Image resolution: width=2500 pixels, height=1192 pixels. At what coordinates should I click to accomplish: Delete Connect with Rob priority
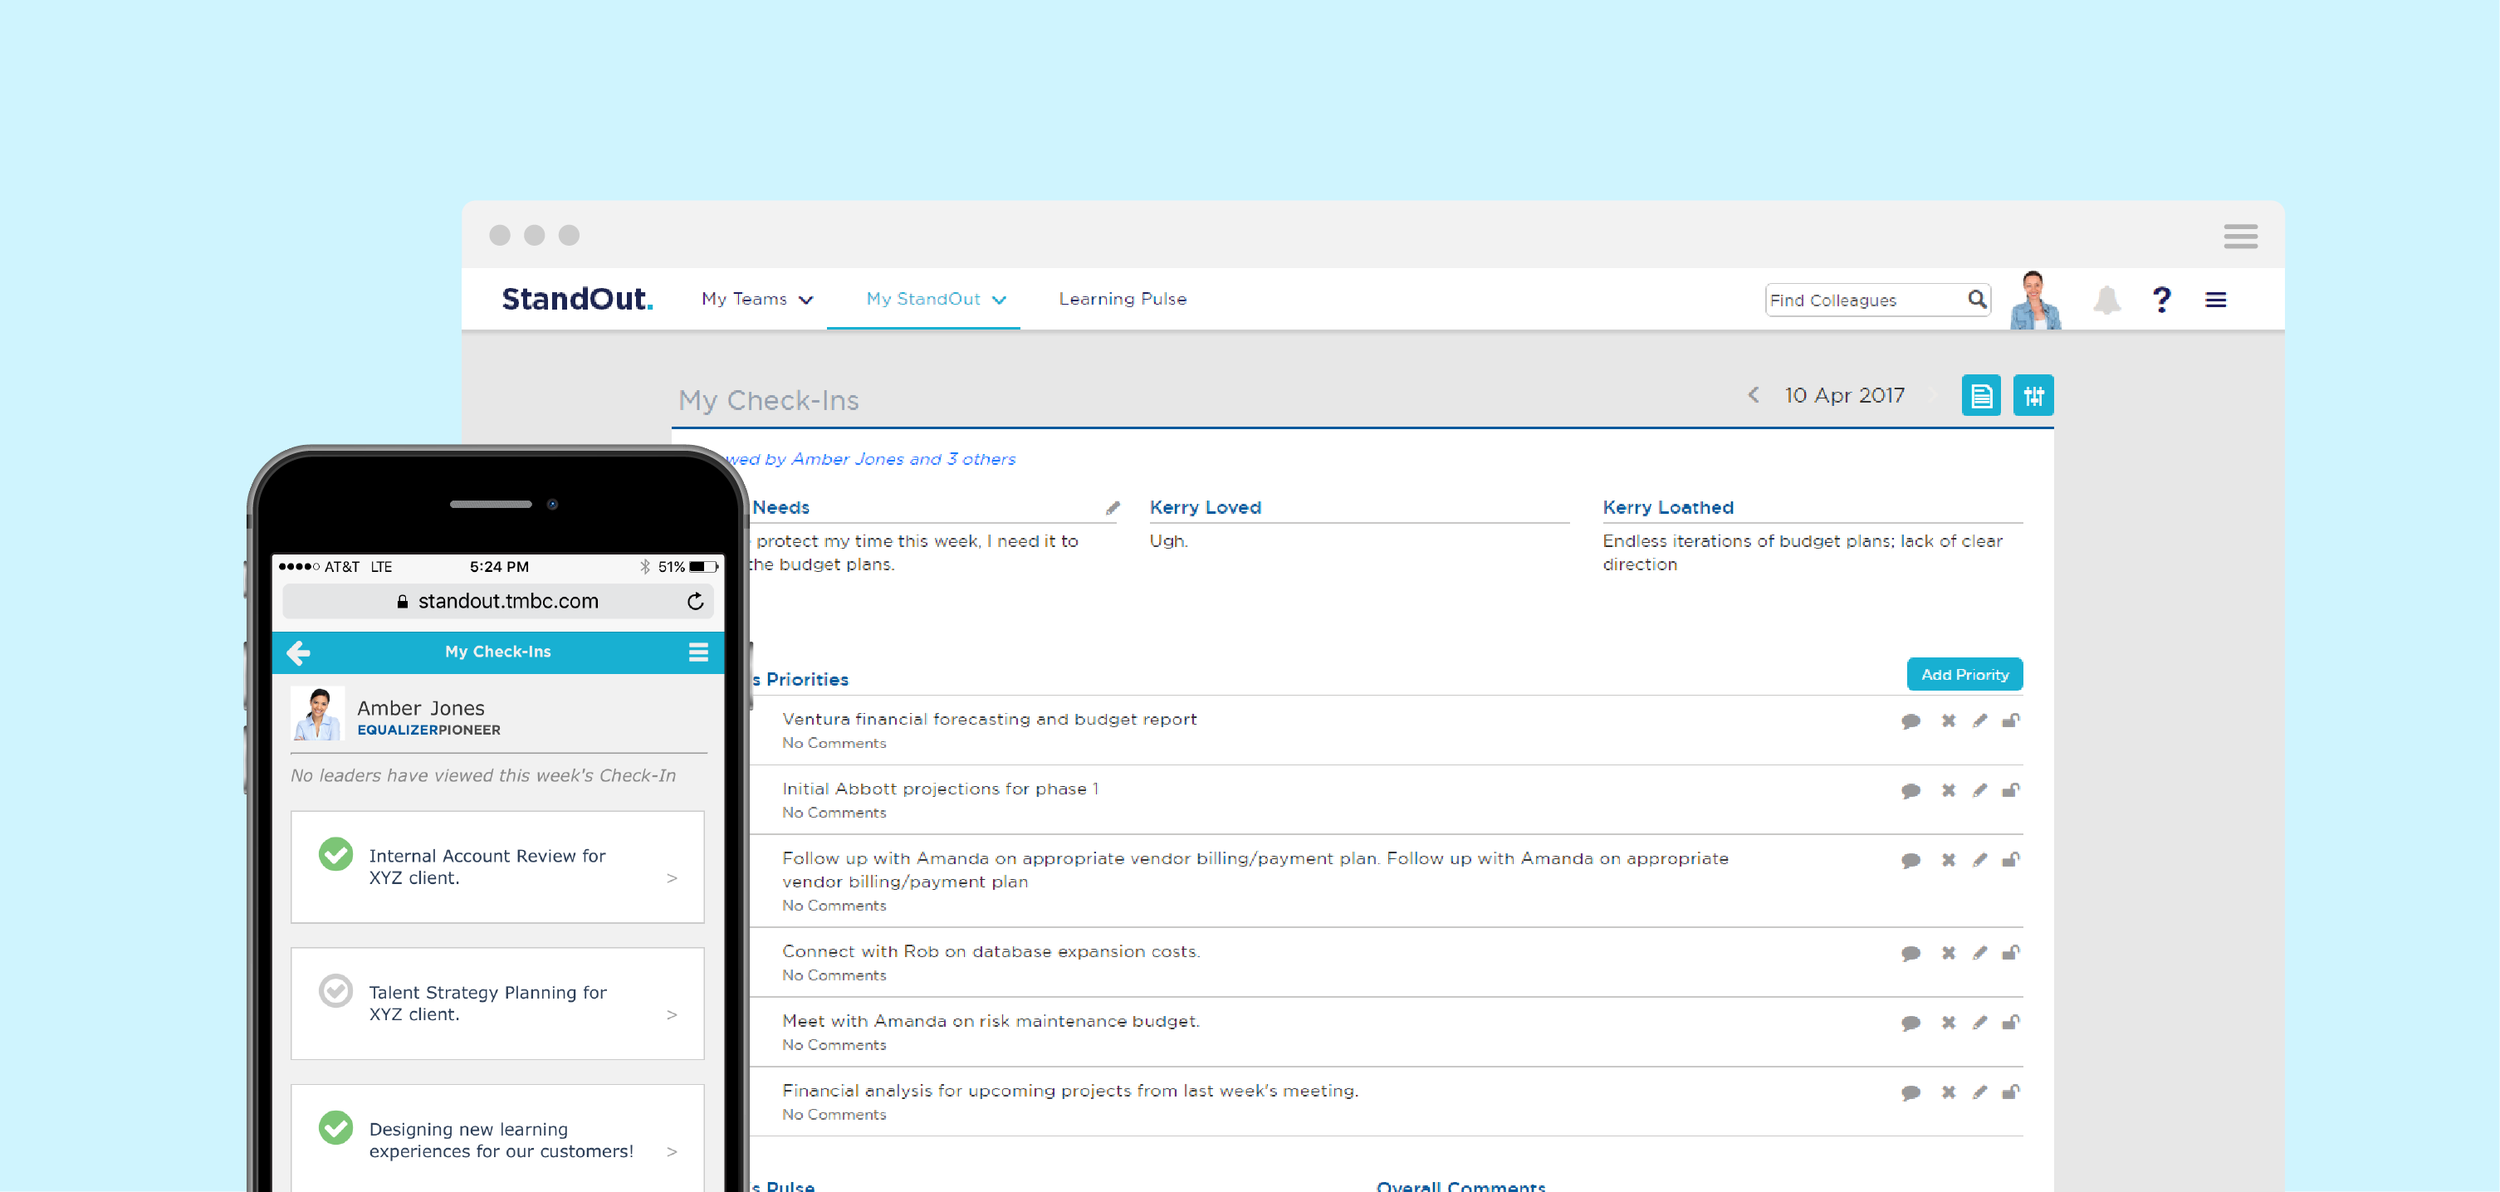point(1948,953)
